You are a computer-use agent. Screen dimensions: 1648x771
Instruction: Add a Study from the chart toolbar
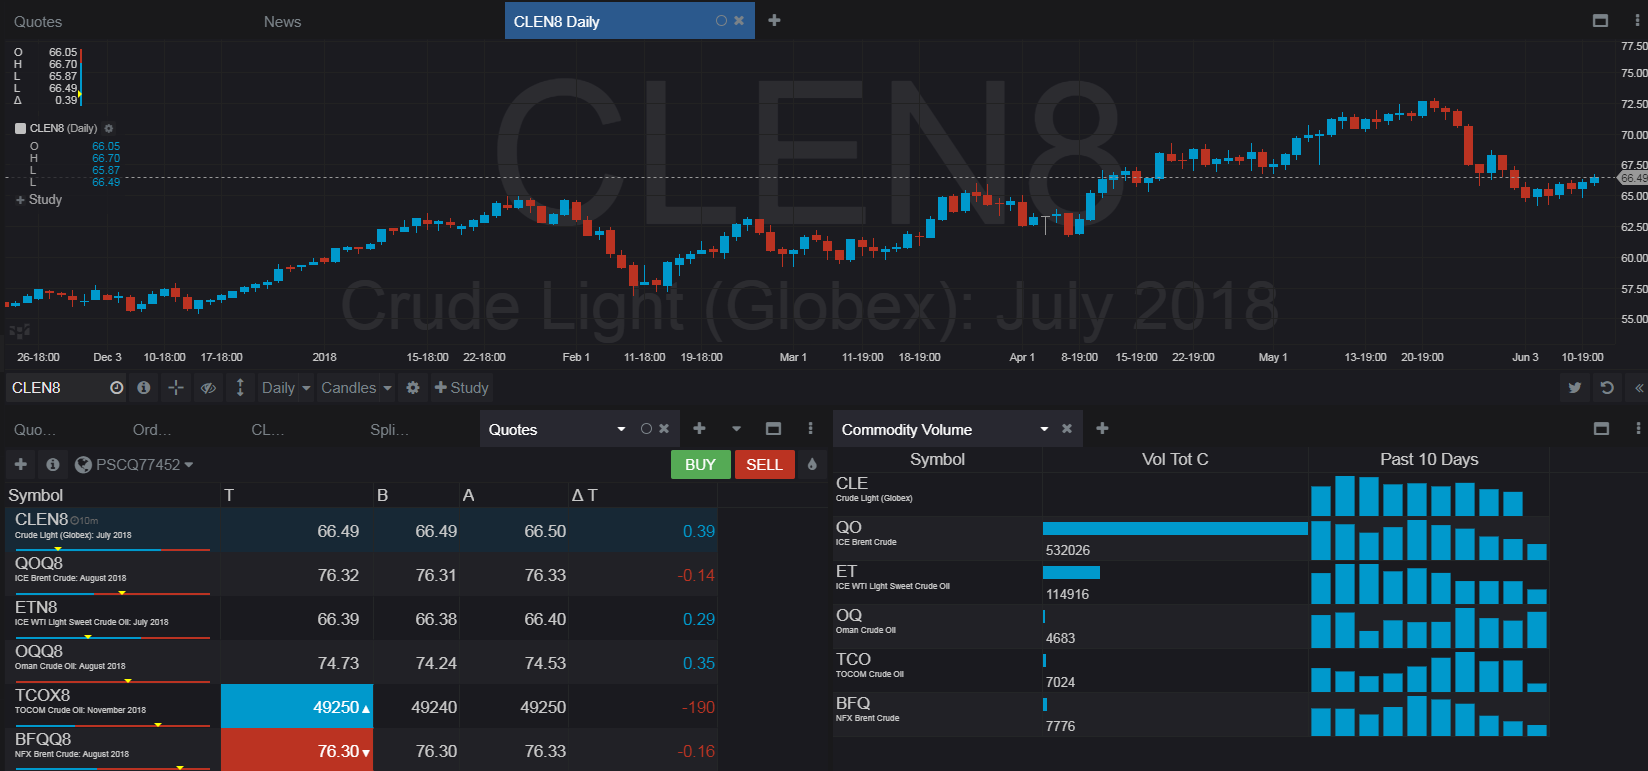461,388
